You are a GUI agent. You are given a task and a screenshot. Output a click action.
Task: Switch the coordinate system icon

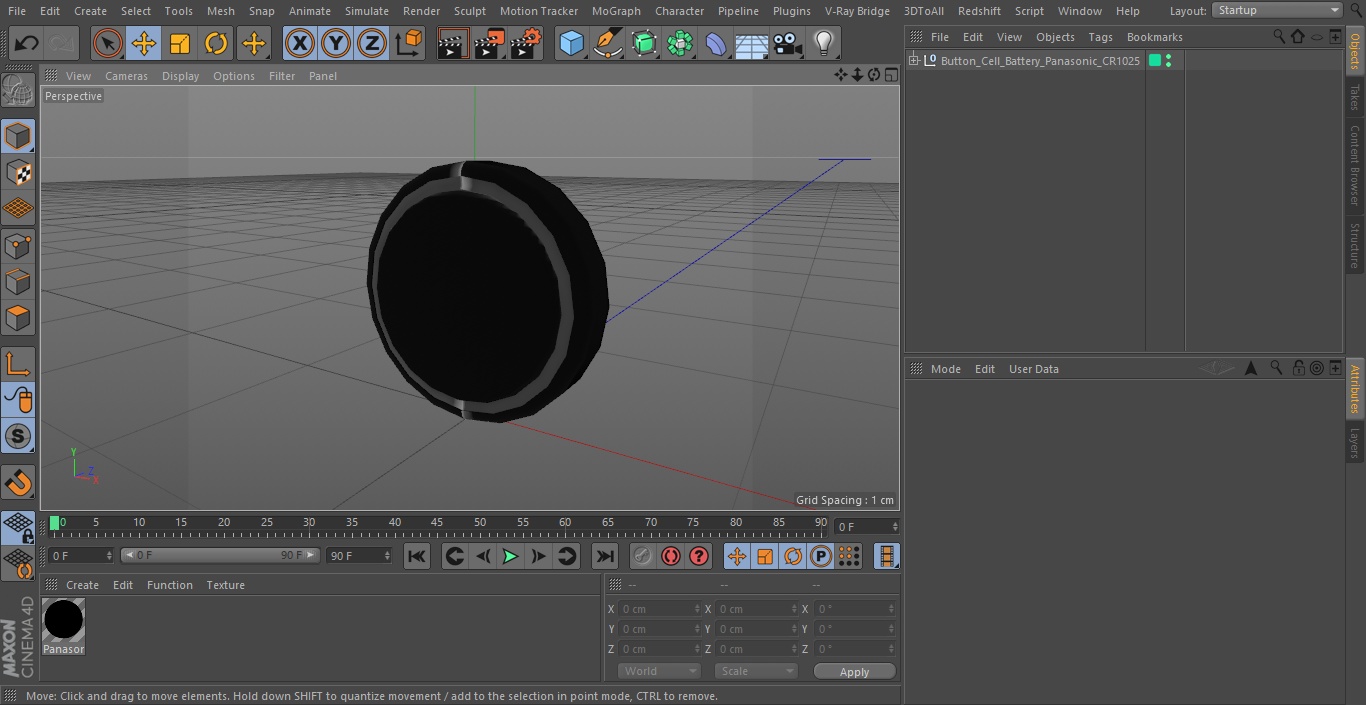[408, 43]
